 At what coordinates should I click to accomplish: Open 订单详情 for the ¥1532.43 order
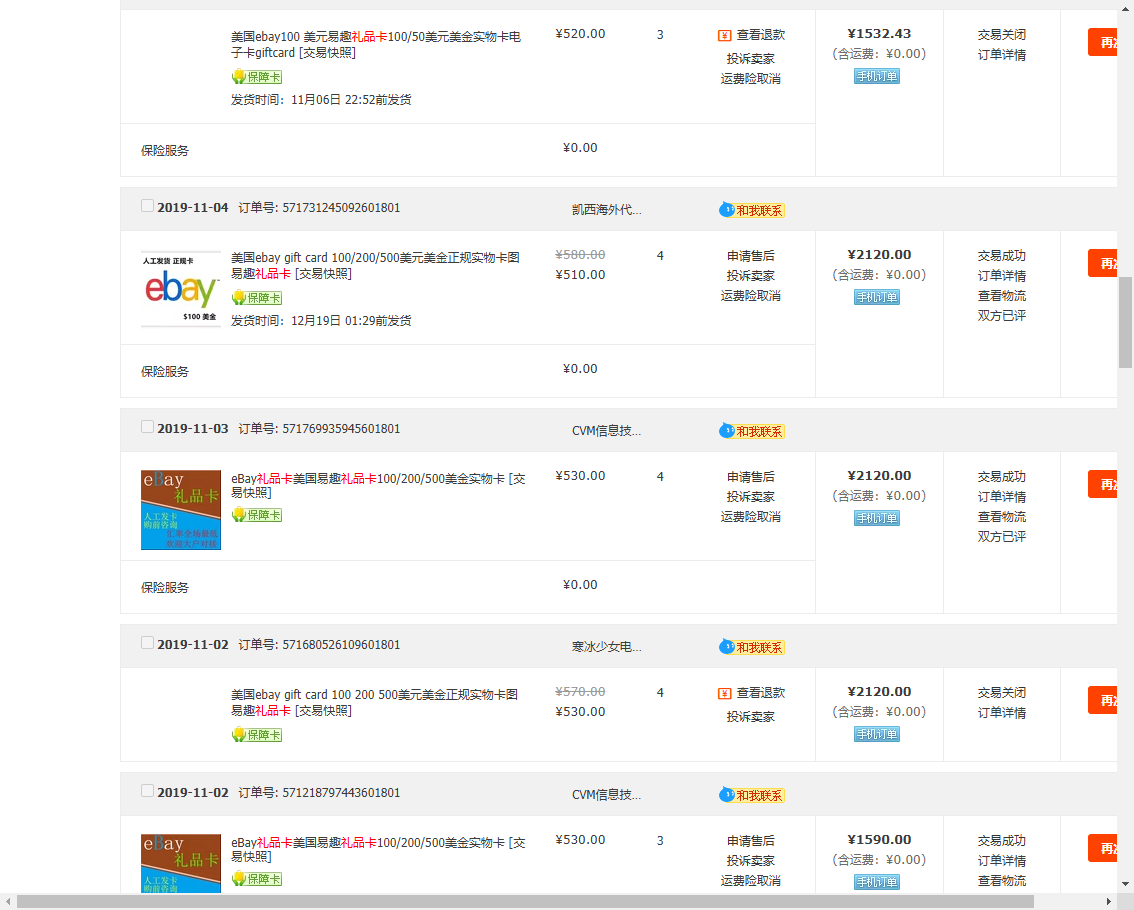1002,55
